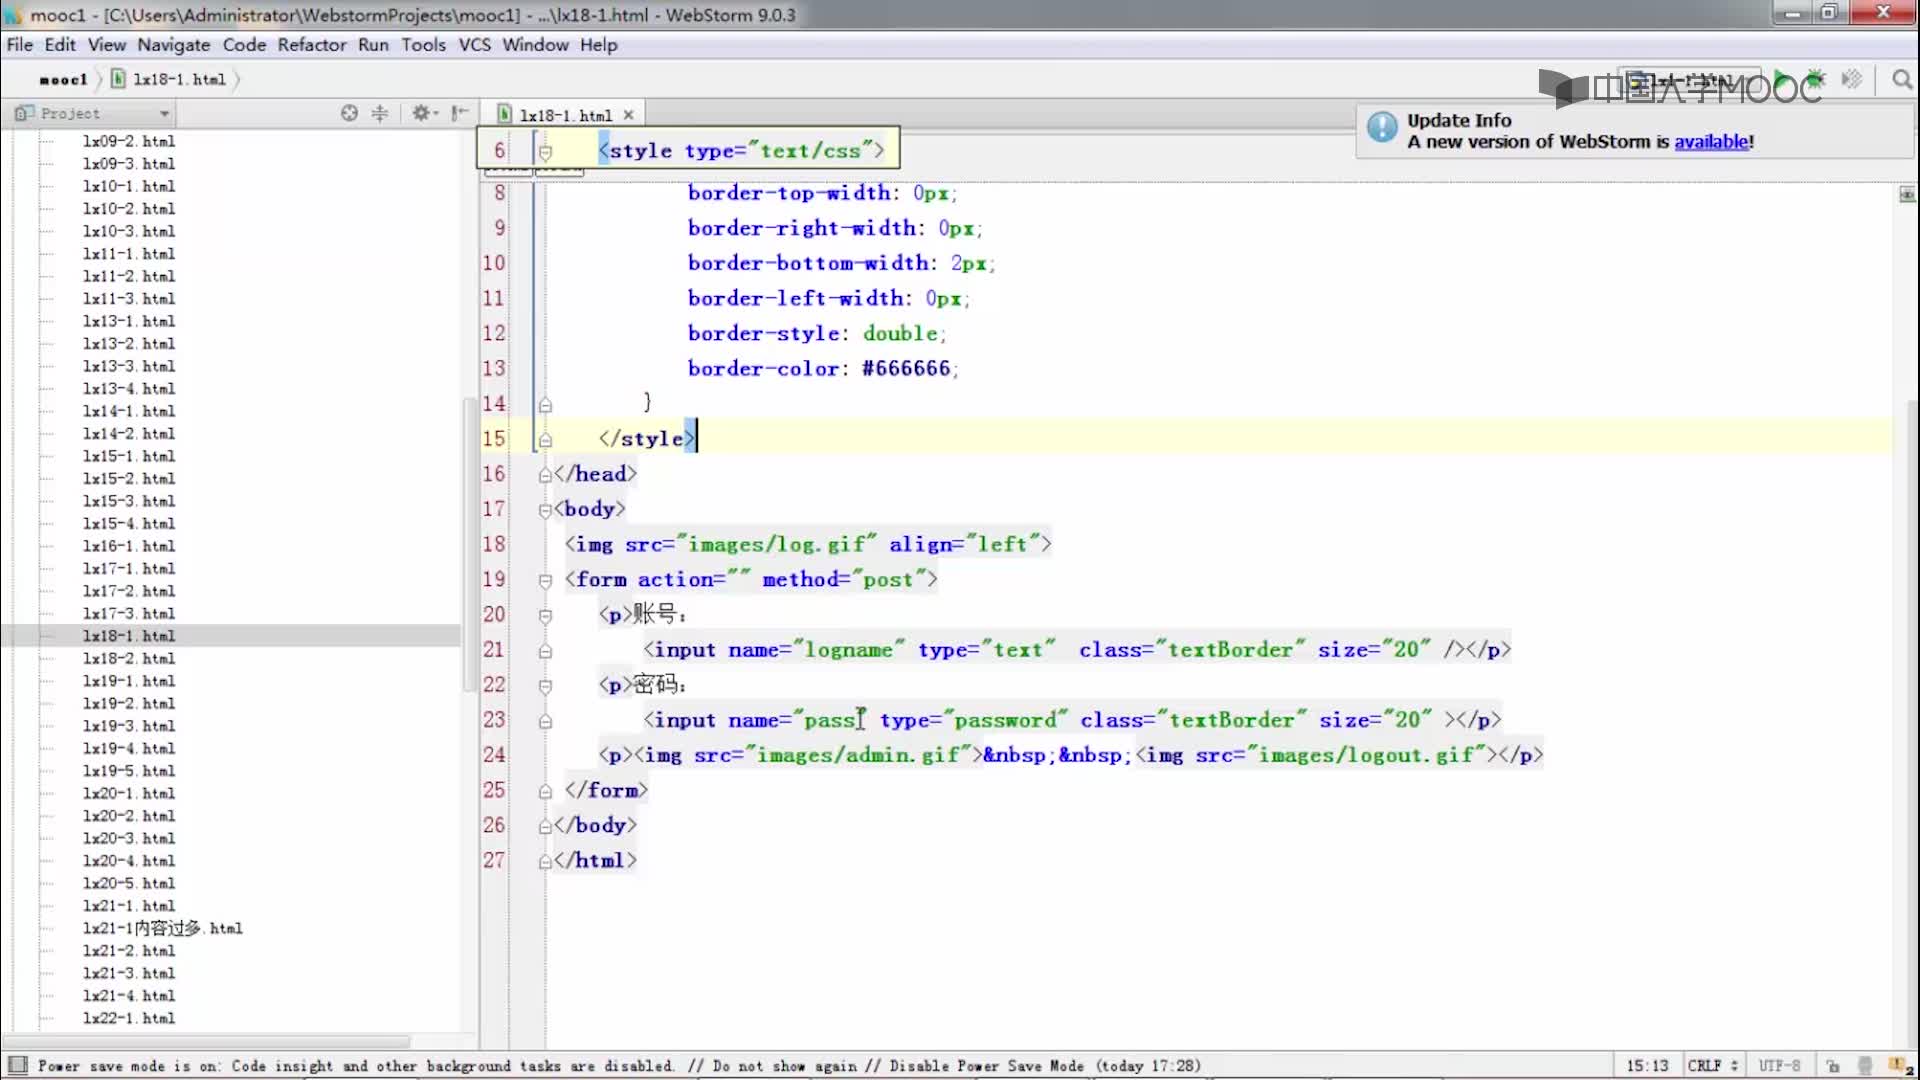Toggle fold marker at closing form line 25
Viewport: 1920px width, 1080px height.
coord(545,791)
